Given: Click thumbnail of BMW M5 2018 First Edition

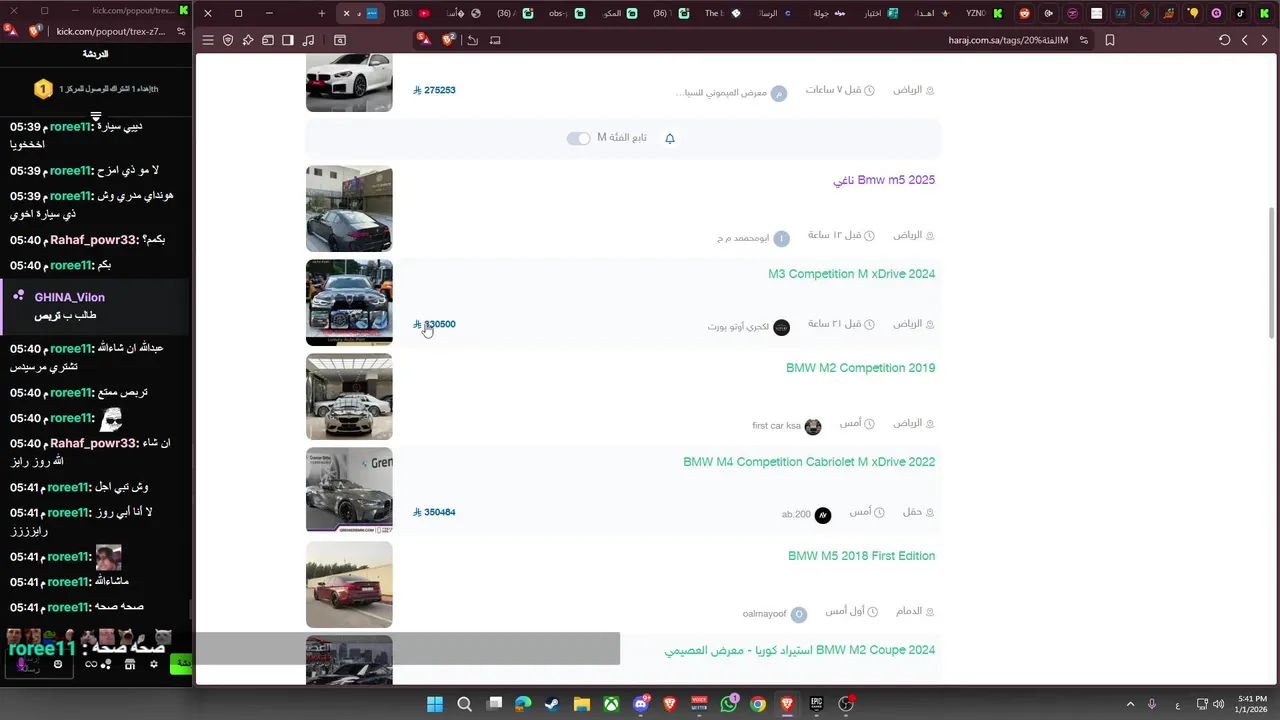Looking at the screenshot, I should [349, 585].
